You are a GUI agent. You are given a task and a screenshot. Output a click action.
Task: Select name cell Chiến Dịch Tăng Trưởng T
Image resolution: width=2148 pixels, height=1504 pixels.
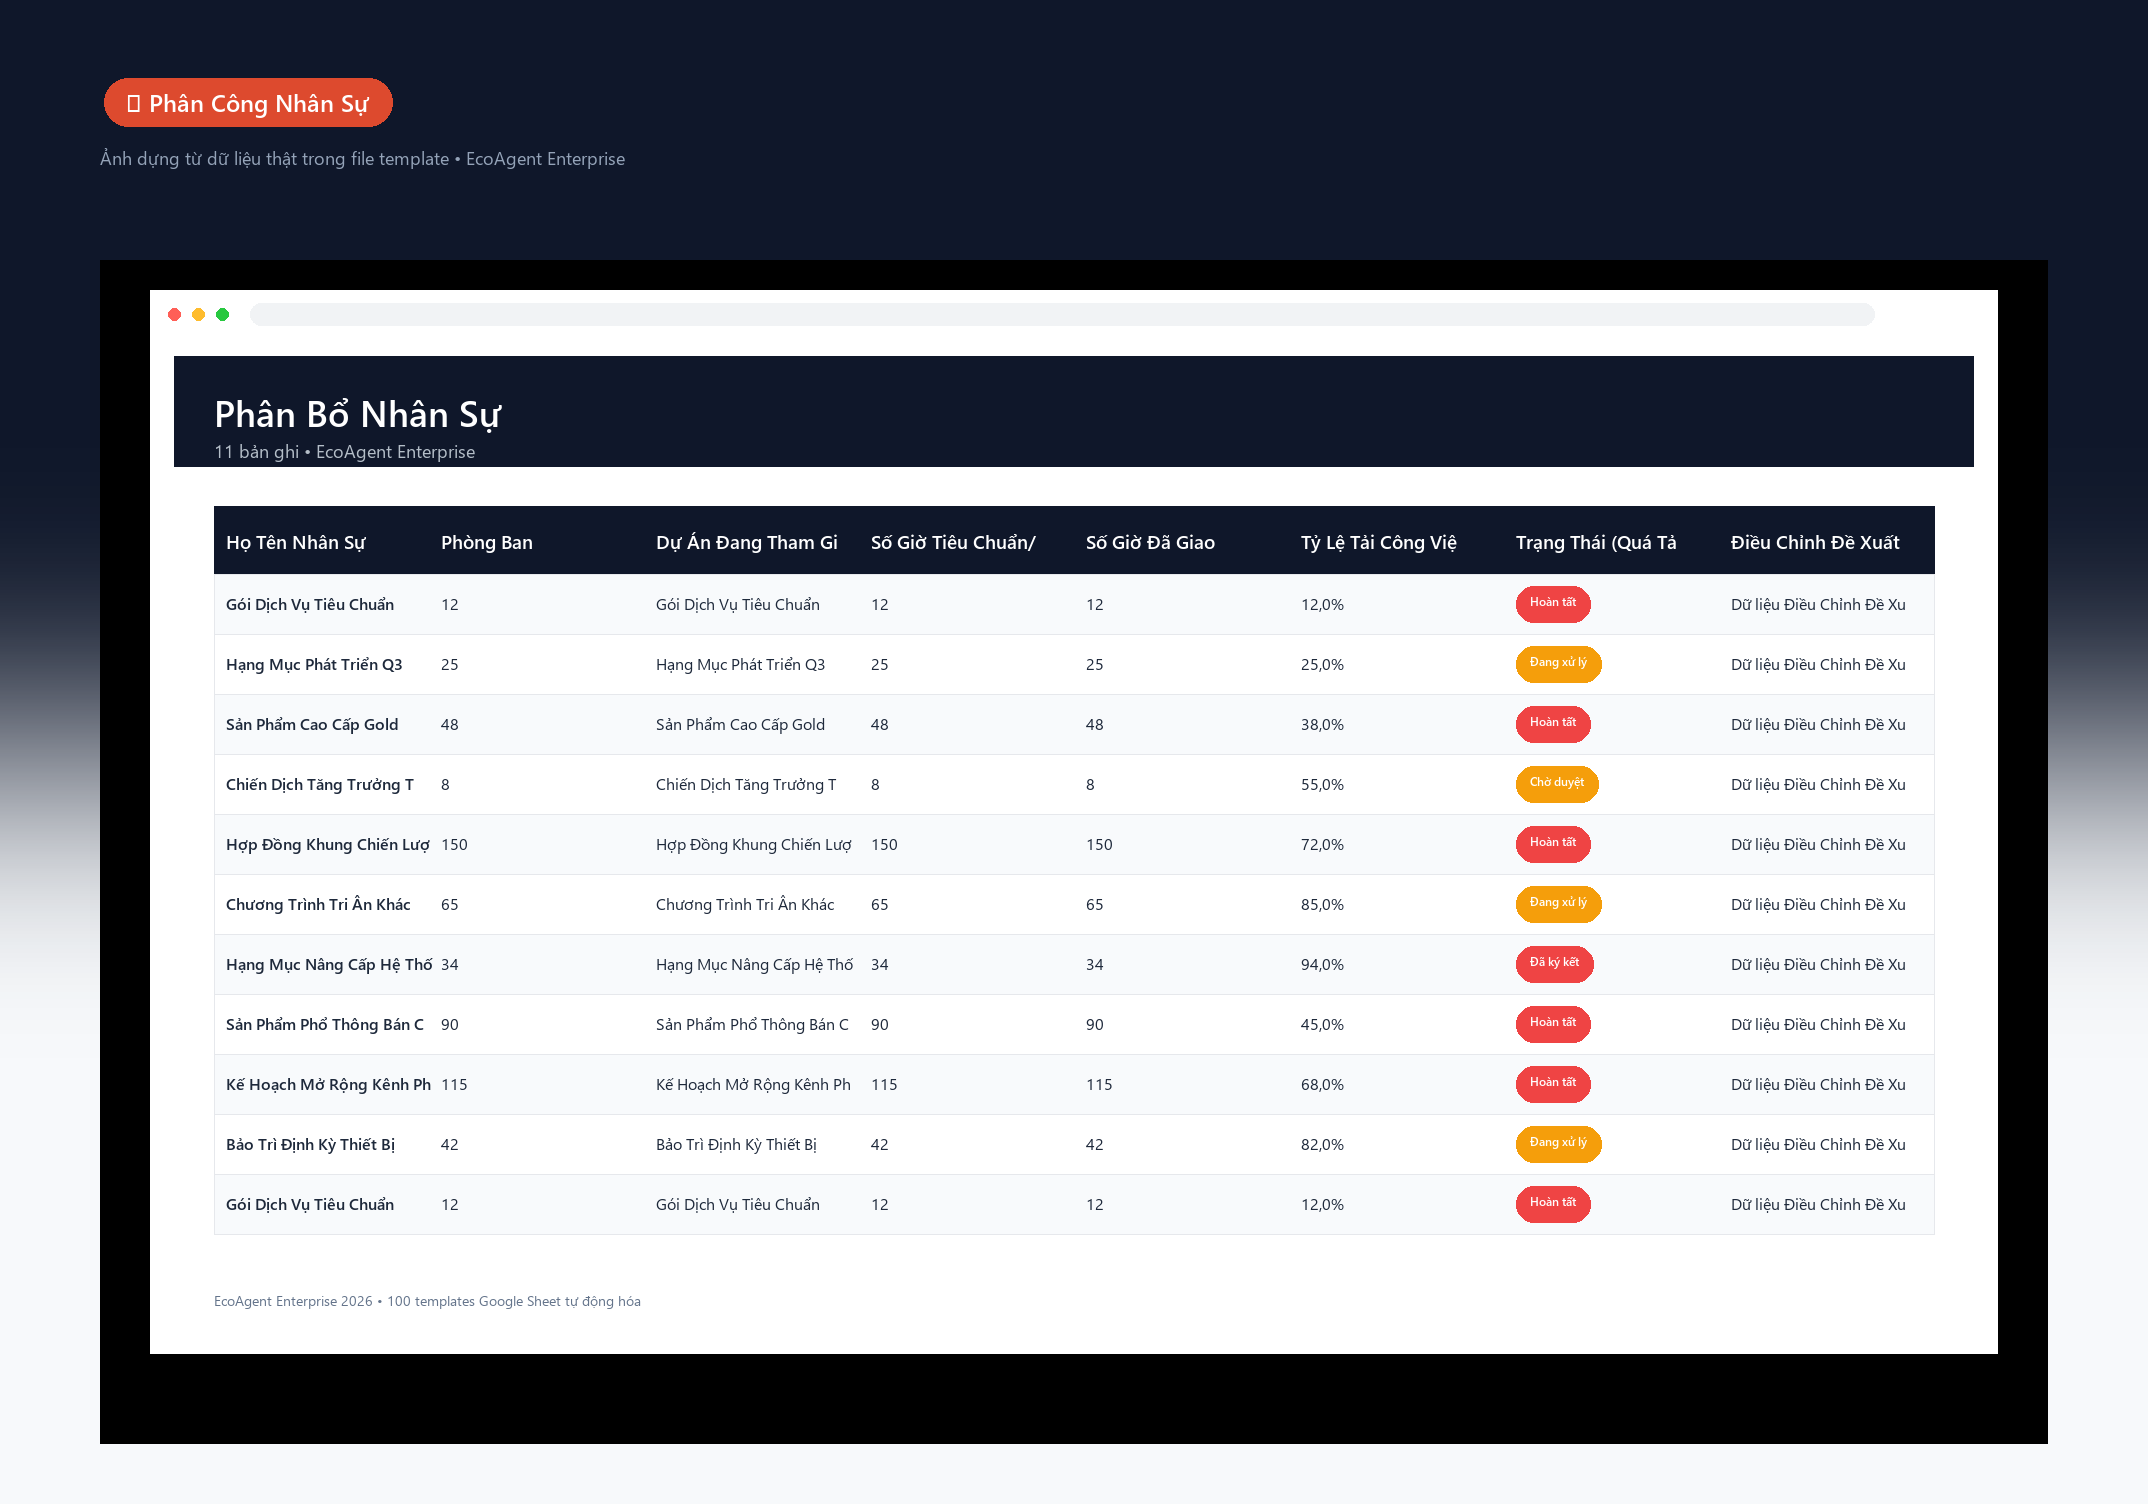(x=320, y=785)
